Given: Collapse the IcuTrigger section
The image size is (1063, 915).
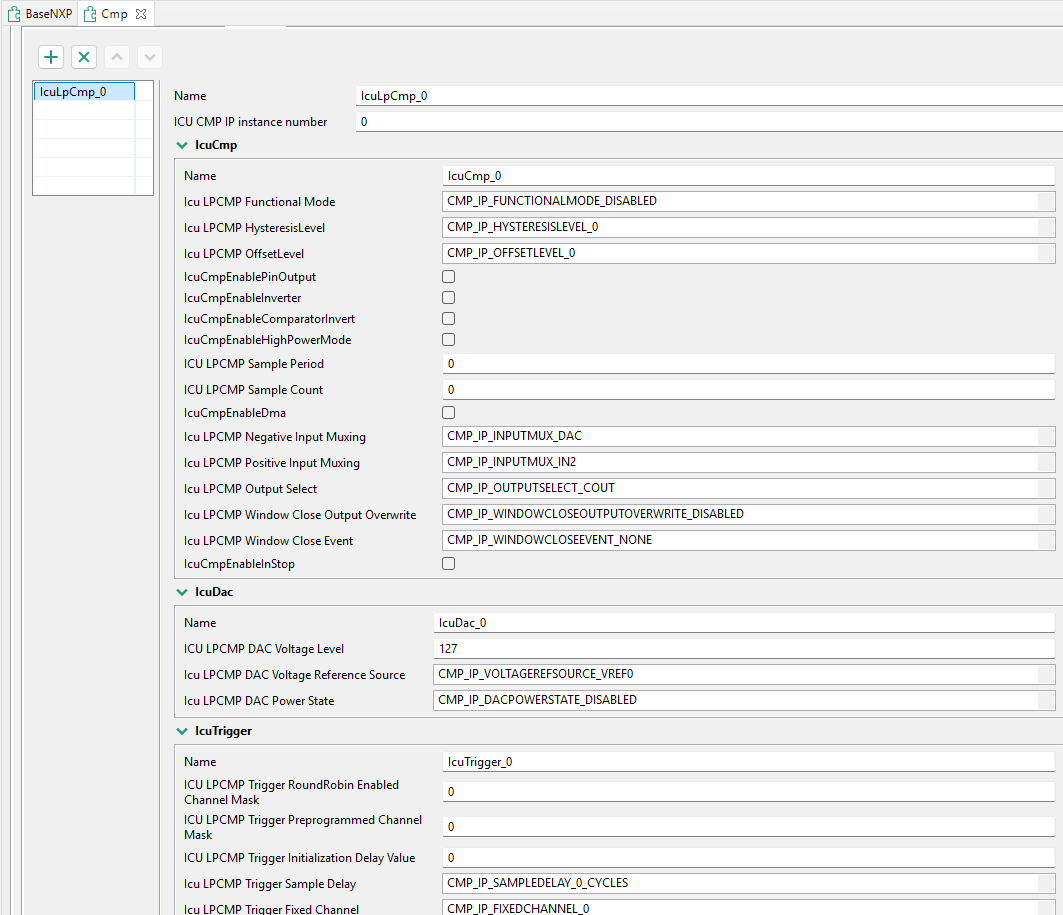Looking at the screenshot, I should (x=182, y=731).
